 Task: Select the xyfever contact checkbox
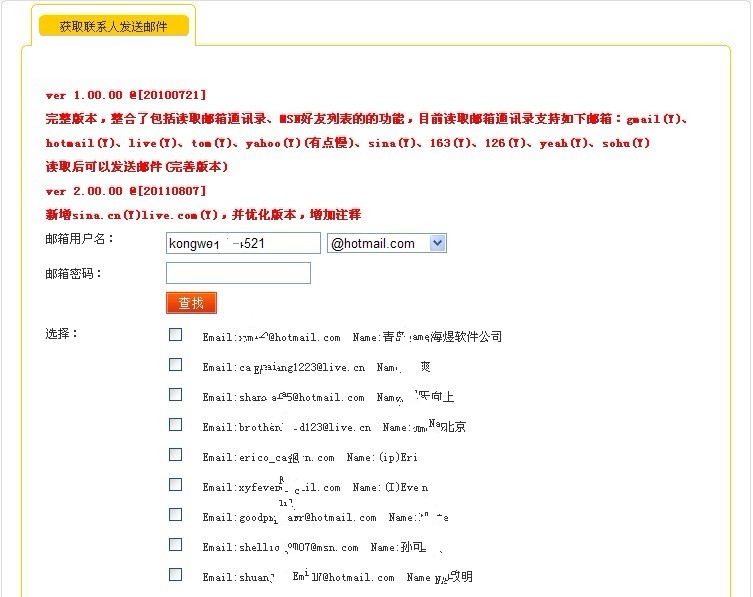175,484
